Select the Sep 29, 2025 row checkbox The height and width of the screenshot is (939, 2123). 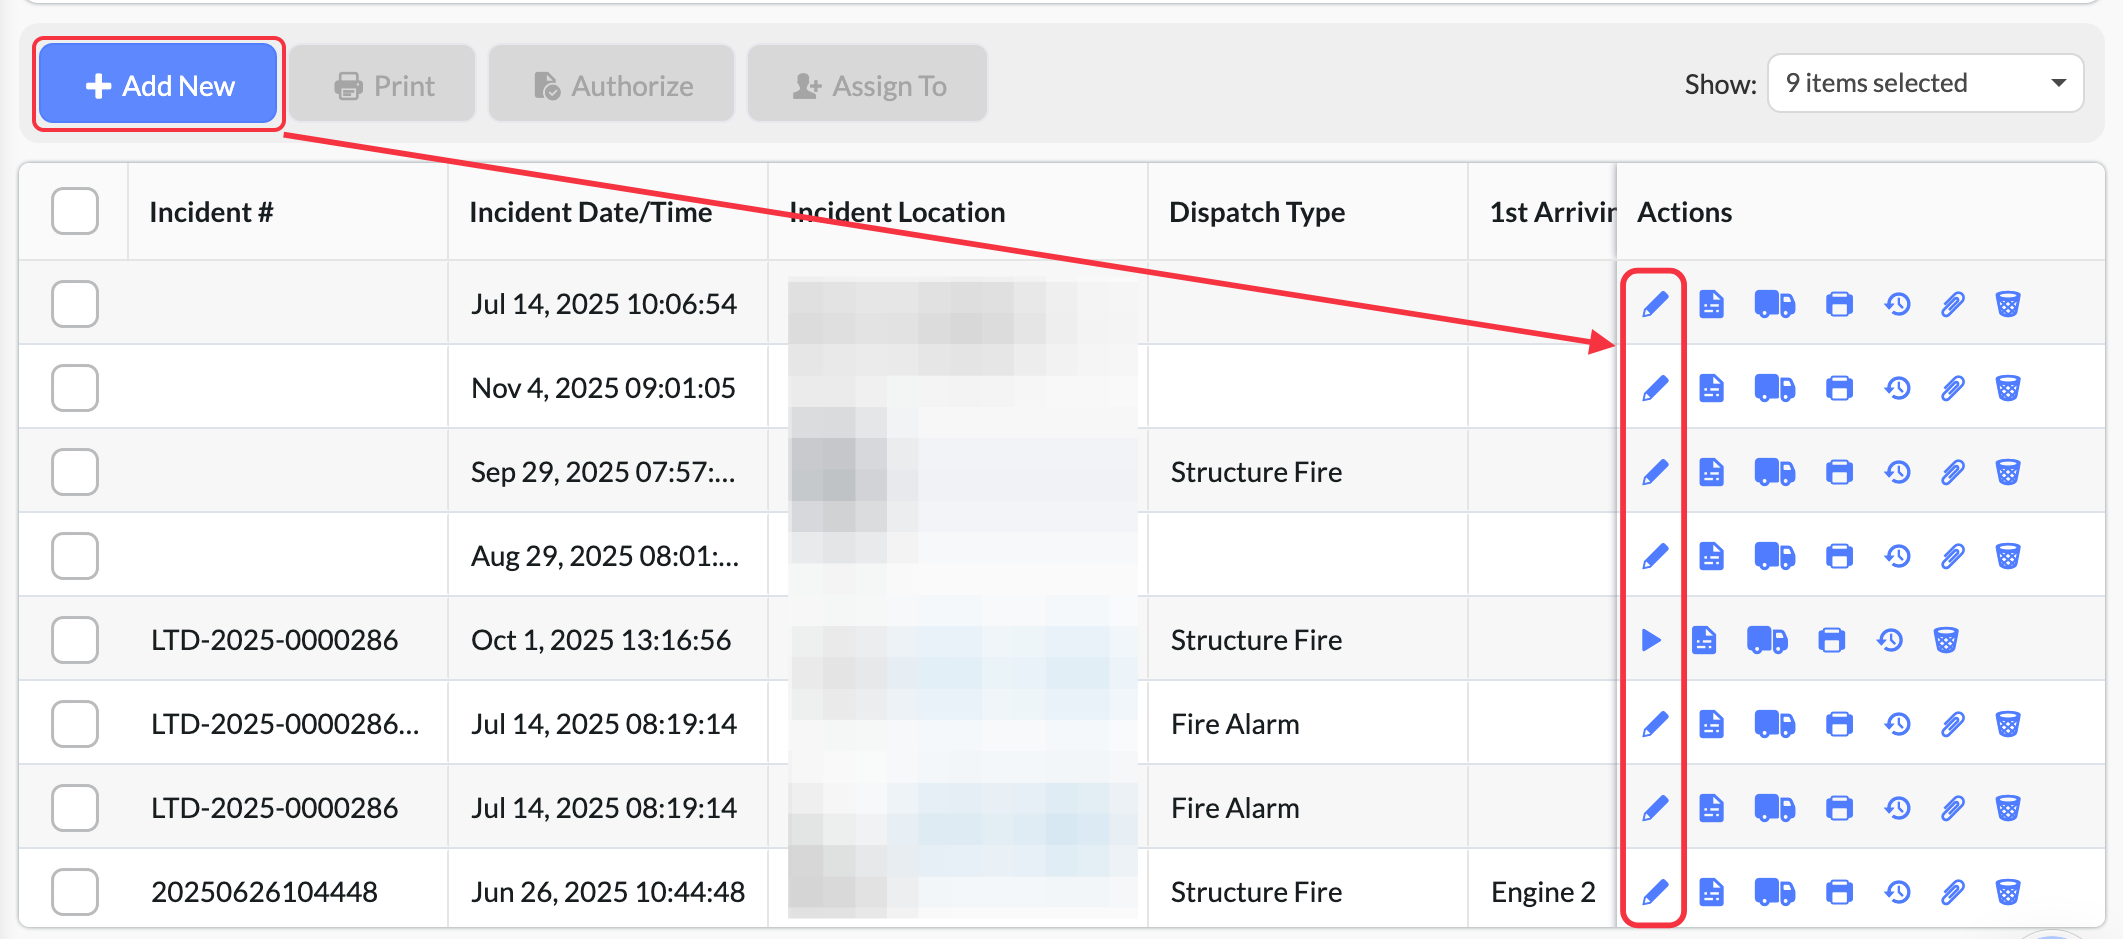click(75, 472)
